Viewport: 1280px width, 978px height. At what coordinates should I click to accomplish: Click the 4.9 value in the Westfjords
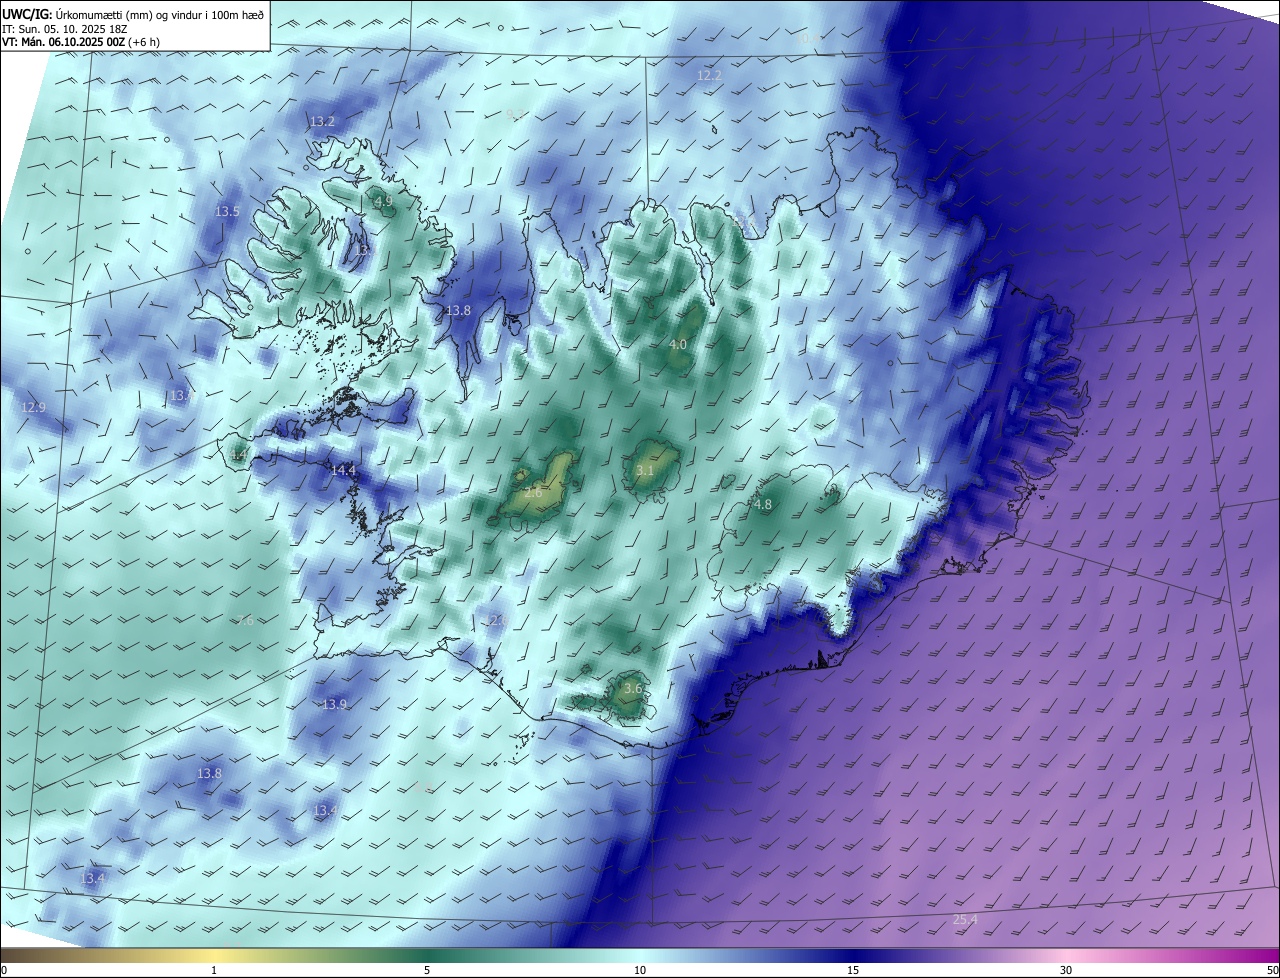tap(383, 201)
